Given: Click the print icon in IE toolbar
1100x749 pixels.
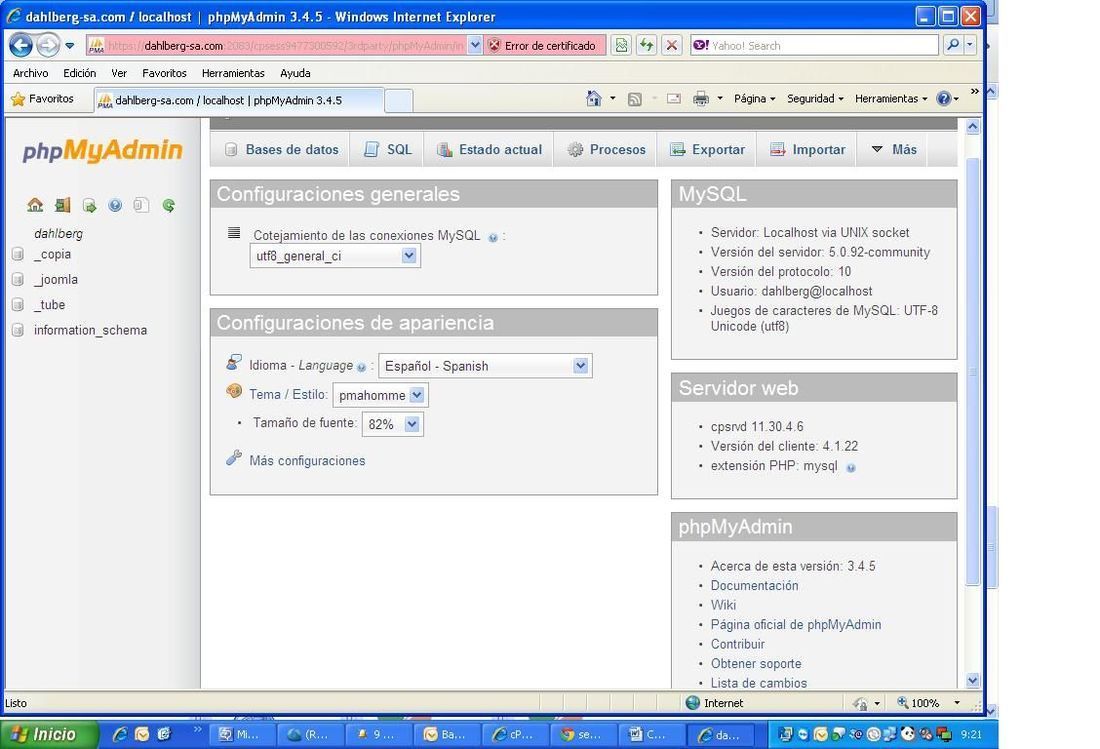Looking at the screenshot, I should click(x=700, y=99).
